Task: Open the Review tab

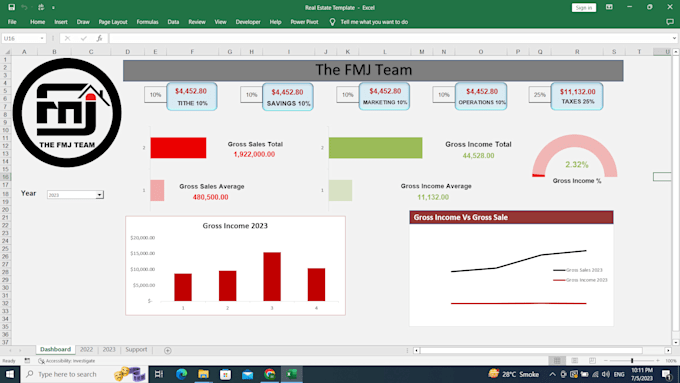Action: (197, 22)
